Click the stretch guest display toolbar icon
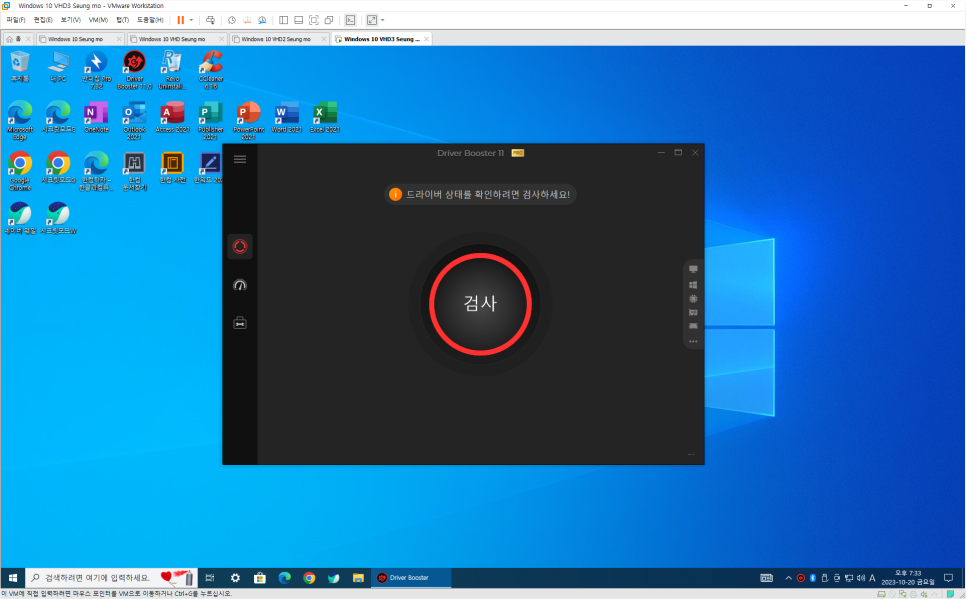This screenshot has width=966, height=599. tap(371, 20)
